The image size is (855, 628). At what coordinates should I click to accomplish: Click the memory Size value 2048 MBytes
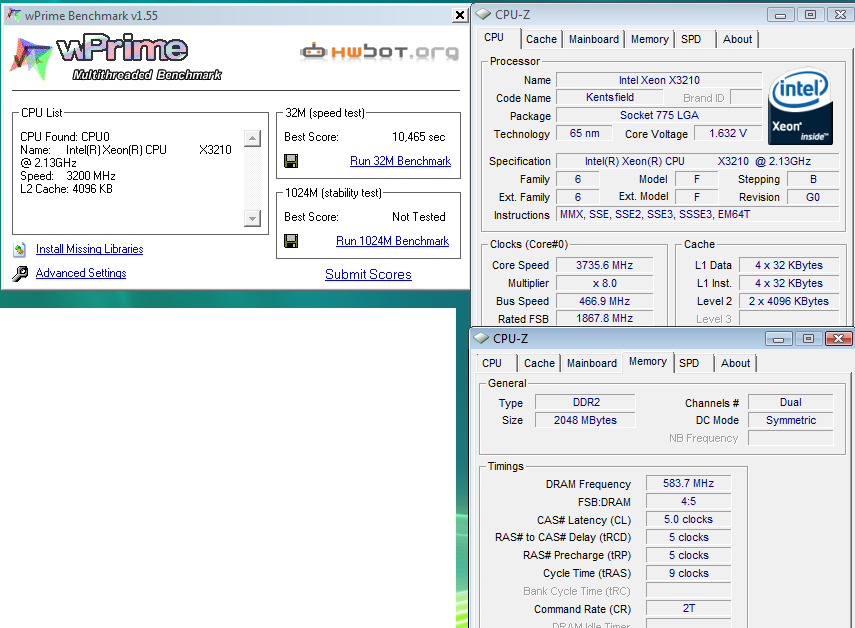pos(585,420)
